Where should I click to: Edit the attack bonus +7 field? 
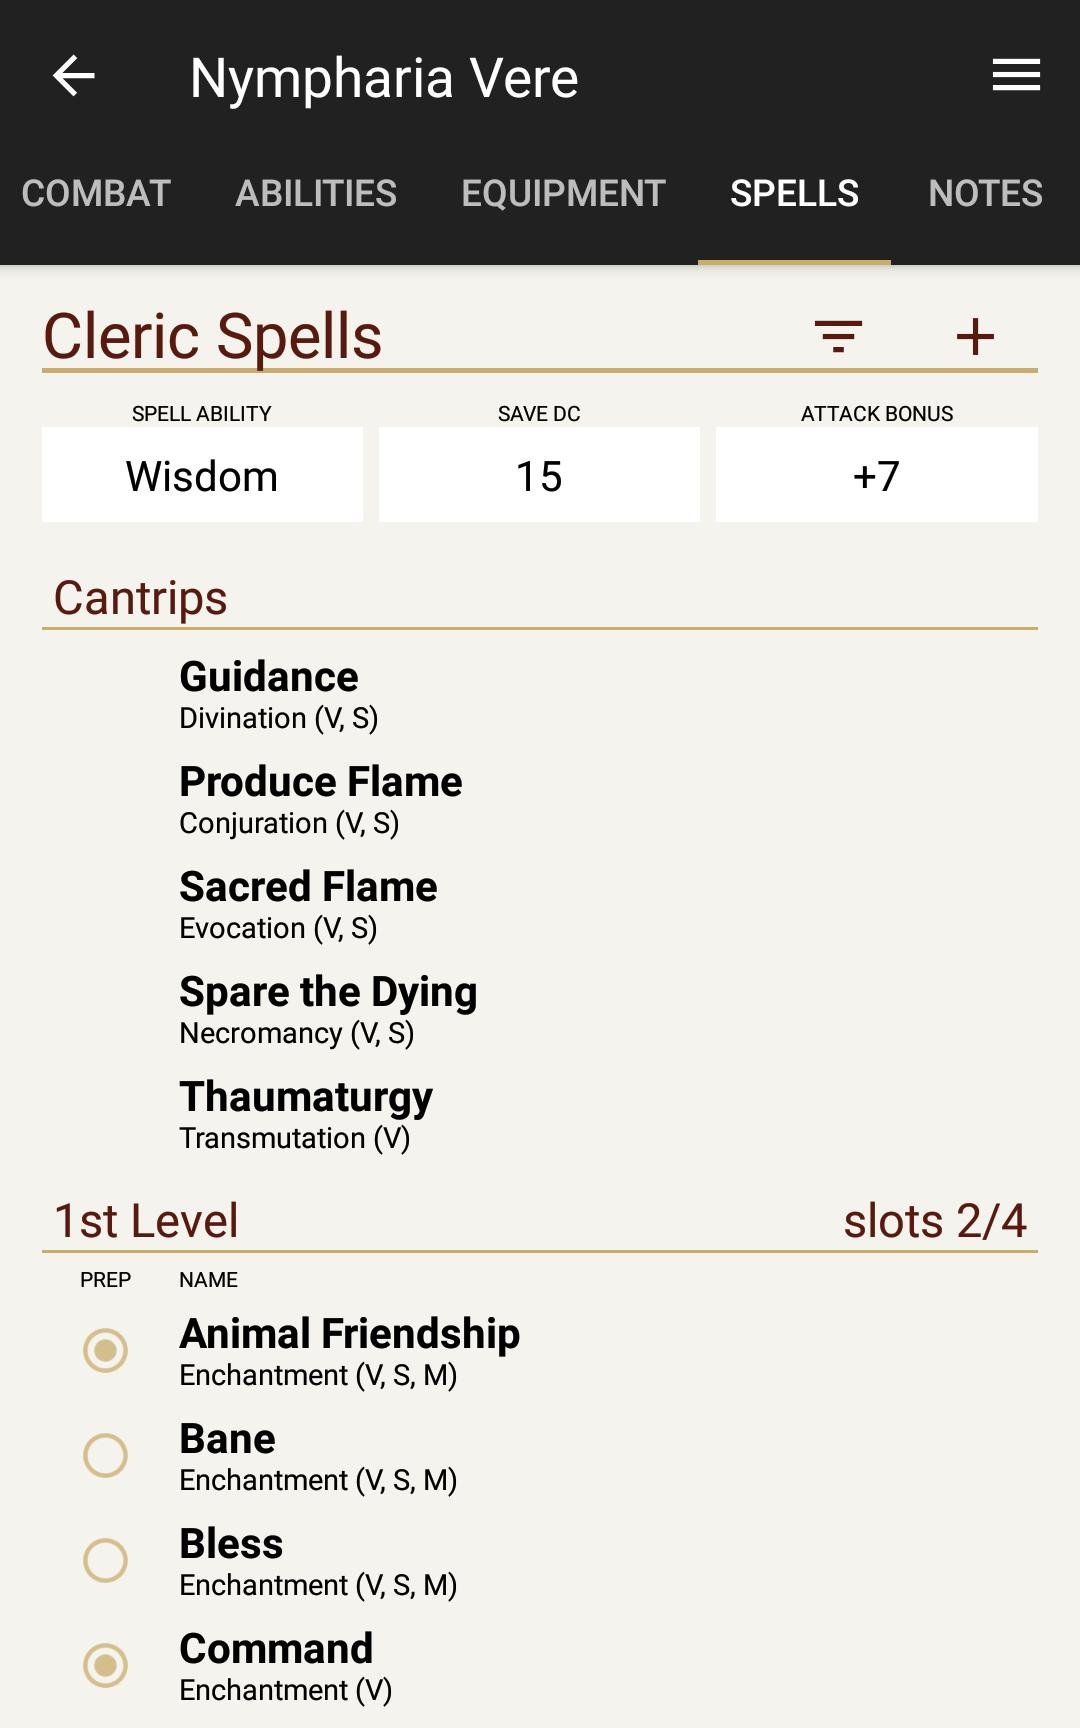pos(876,476)
